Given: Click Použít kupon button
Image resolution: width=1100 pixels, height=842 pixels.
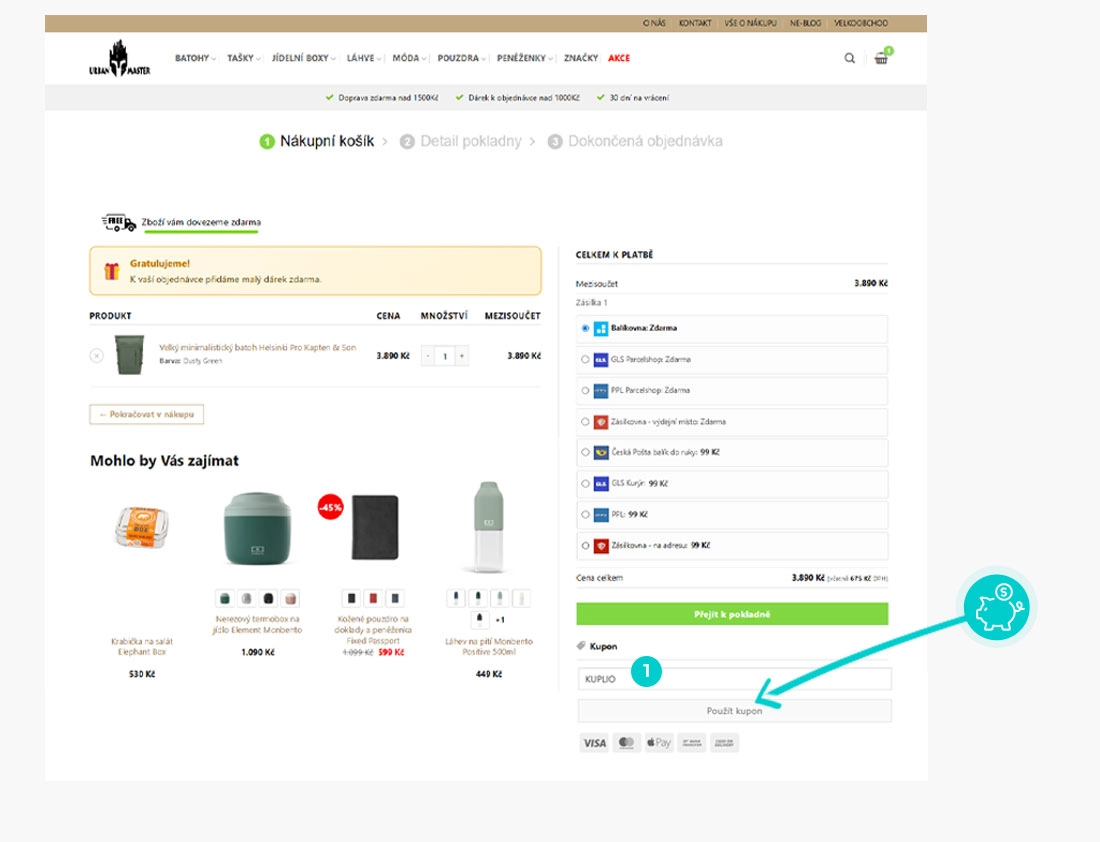Looking at the screenshot, I should click(x=735, y=711).
